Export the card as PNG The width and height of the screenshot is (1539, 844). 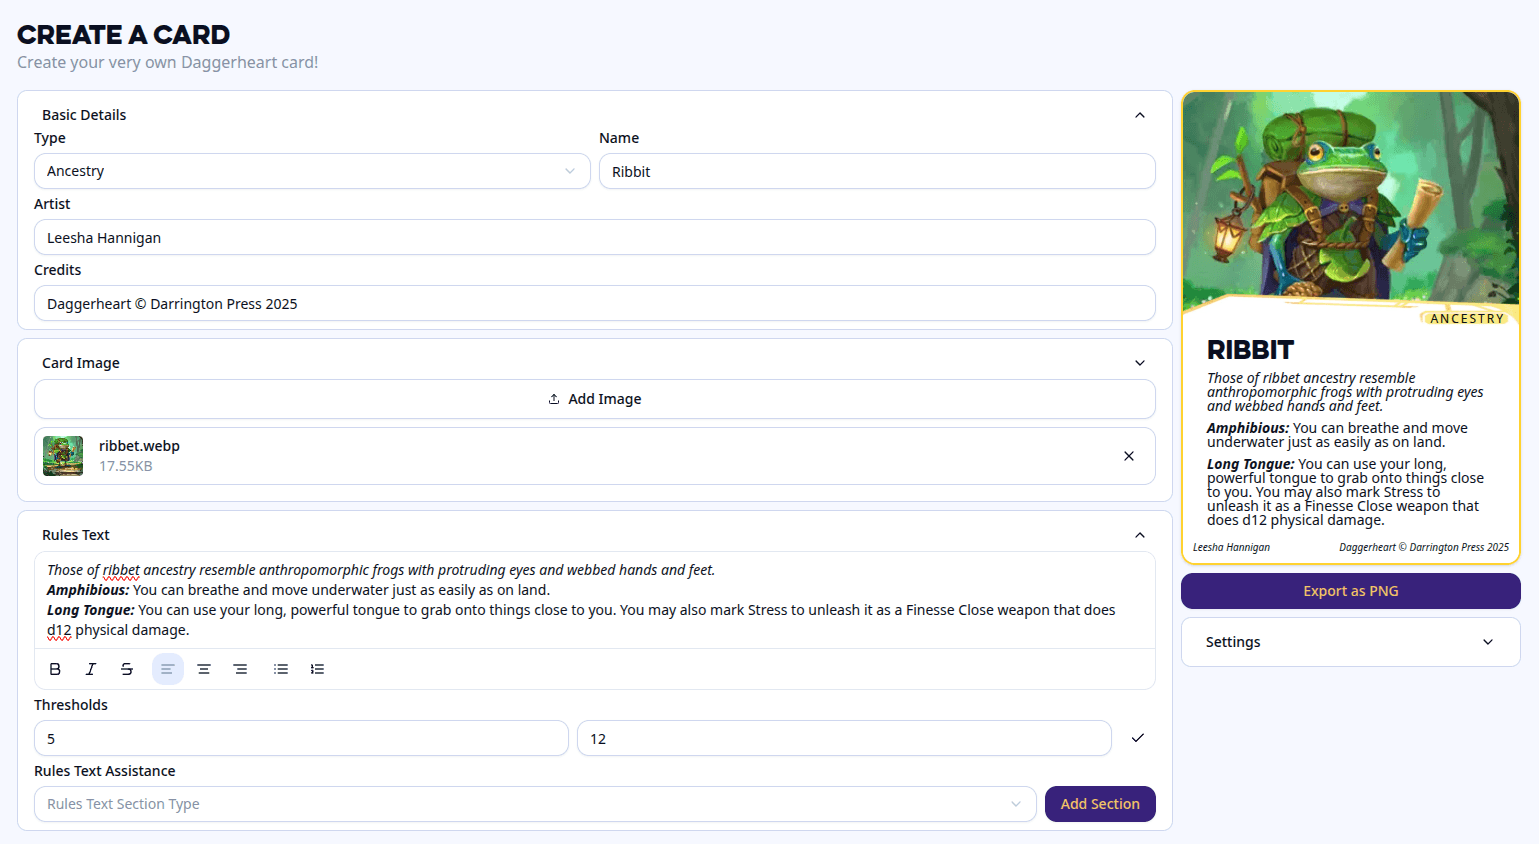1350,591
